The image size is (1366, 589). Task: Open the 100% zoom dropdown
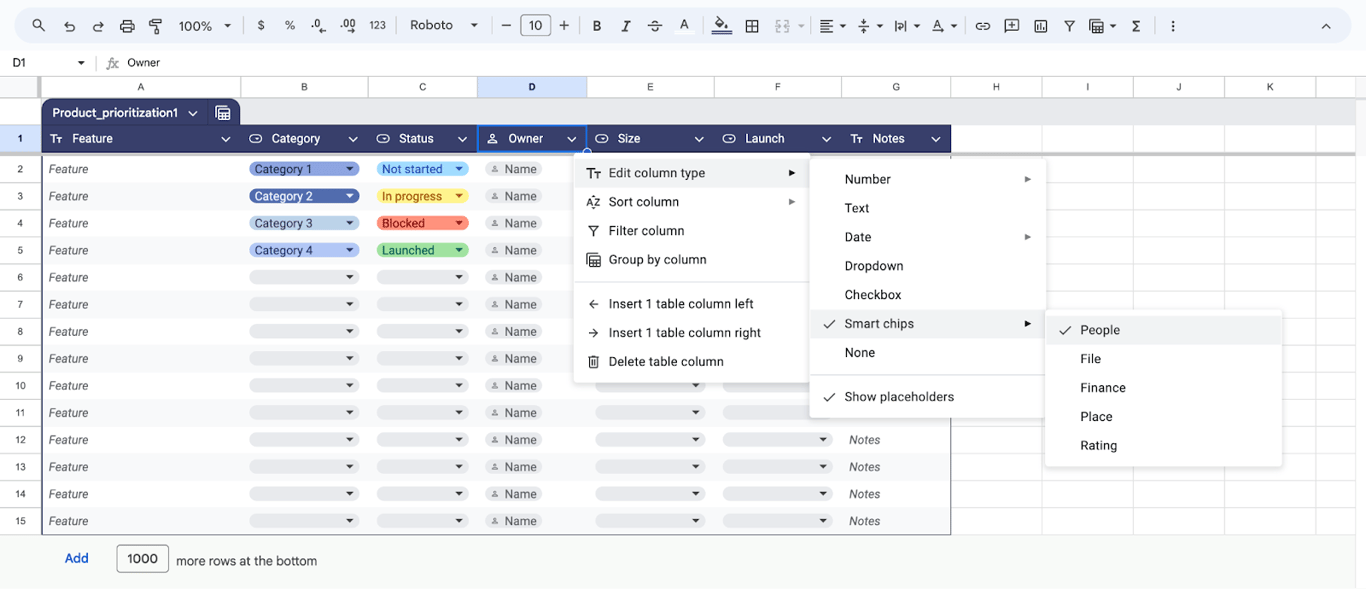coord(205,26)
